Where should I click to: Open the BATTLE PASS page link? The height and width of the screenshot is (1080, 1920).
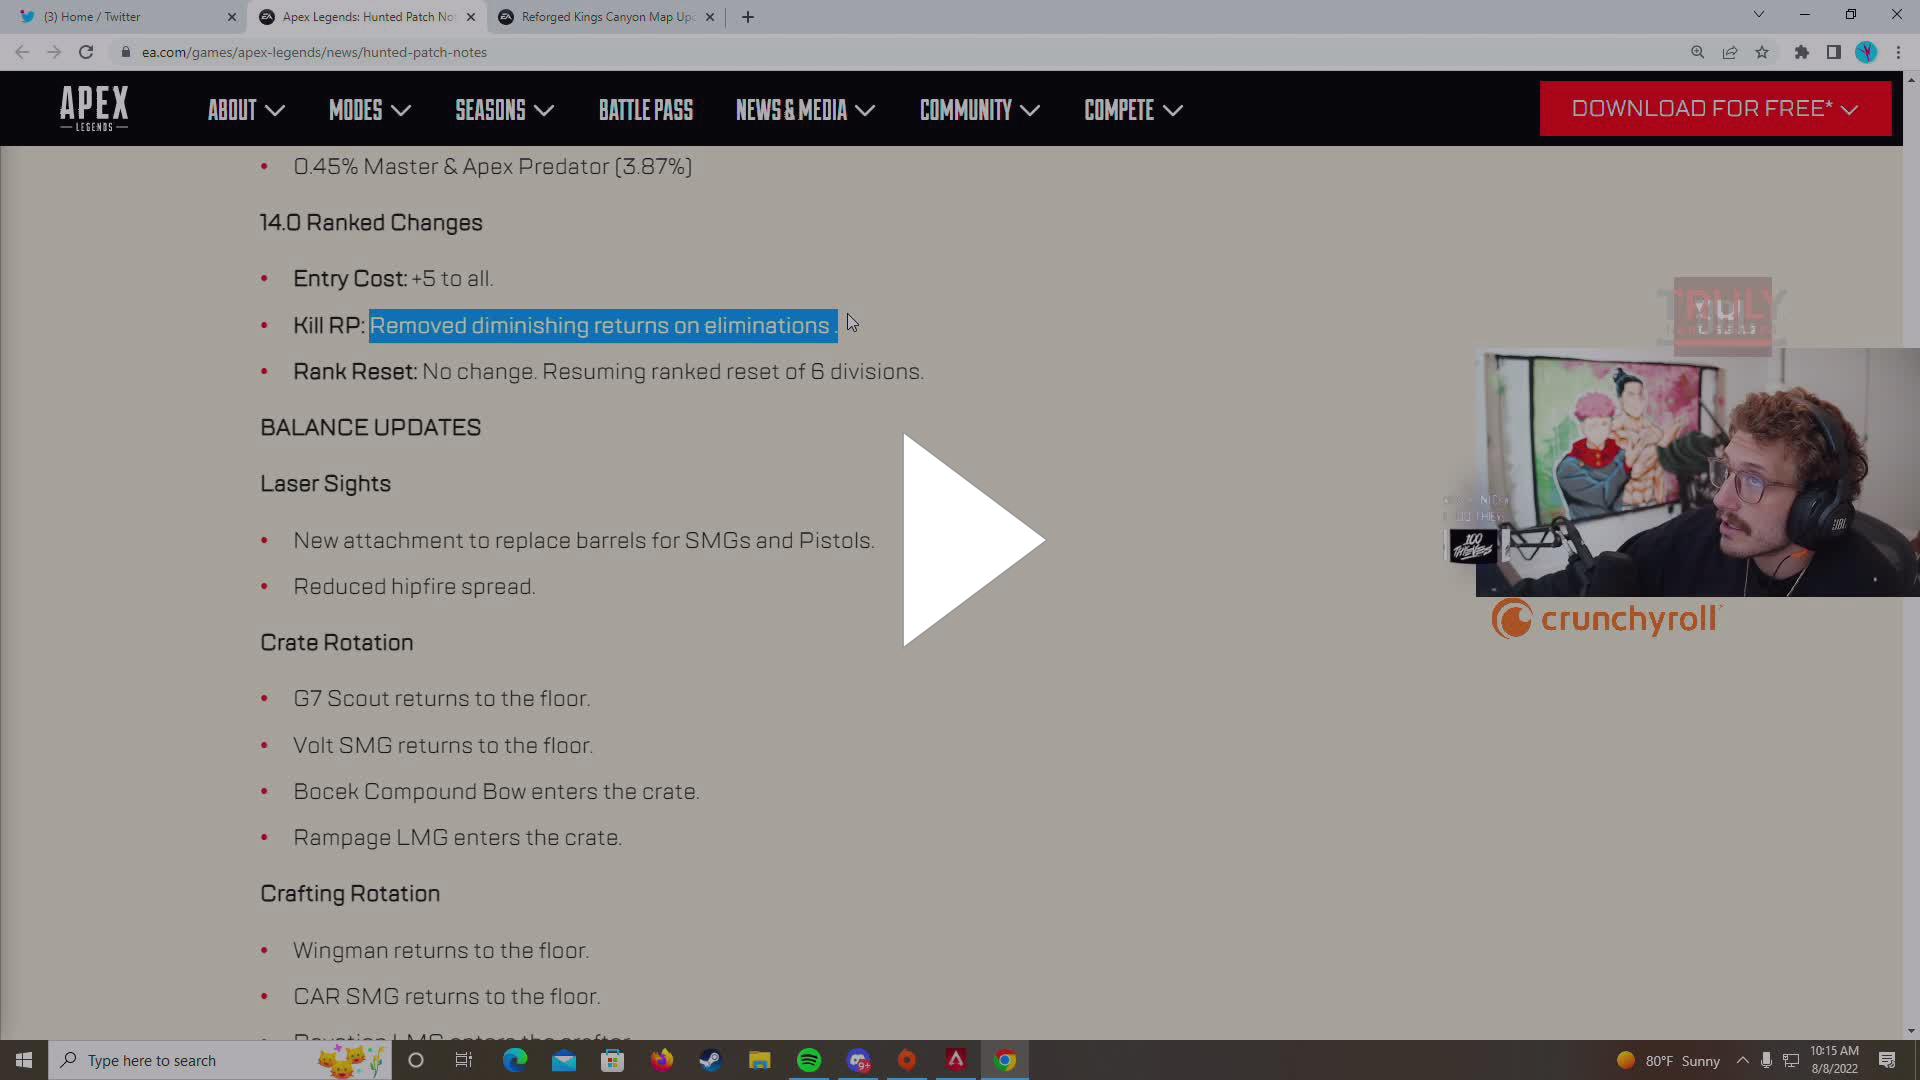[645, 110]
